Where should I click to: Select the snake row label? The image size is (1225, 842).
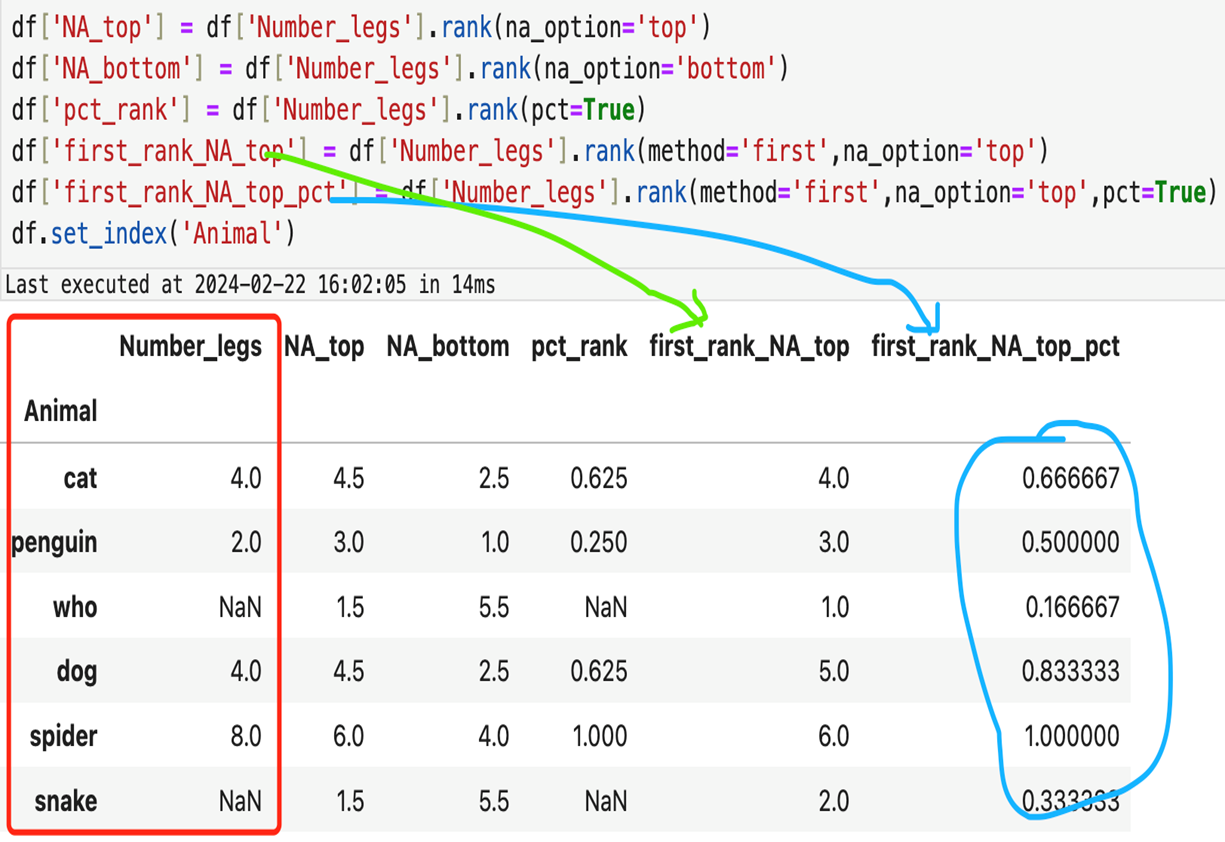[66, 801]
